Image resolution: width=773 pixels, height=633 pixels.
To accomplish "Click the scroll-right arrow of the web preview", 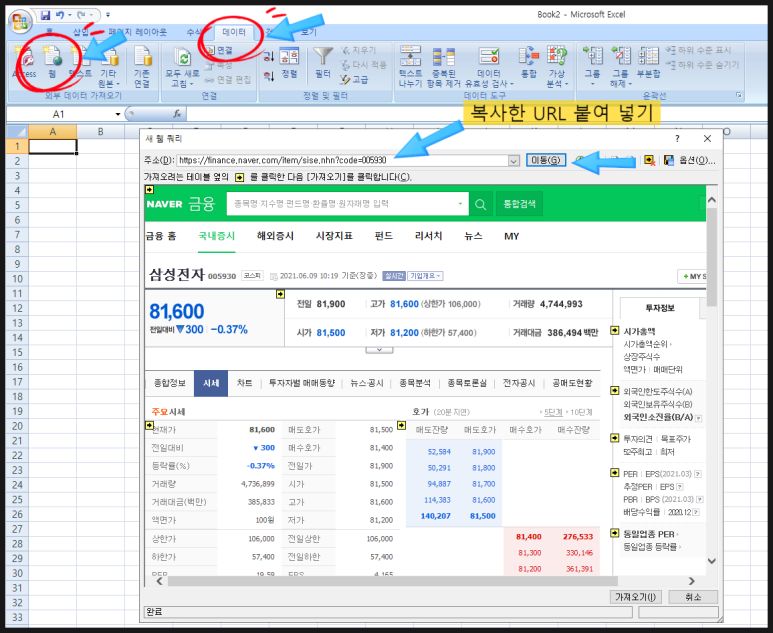I will (691, 581).
